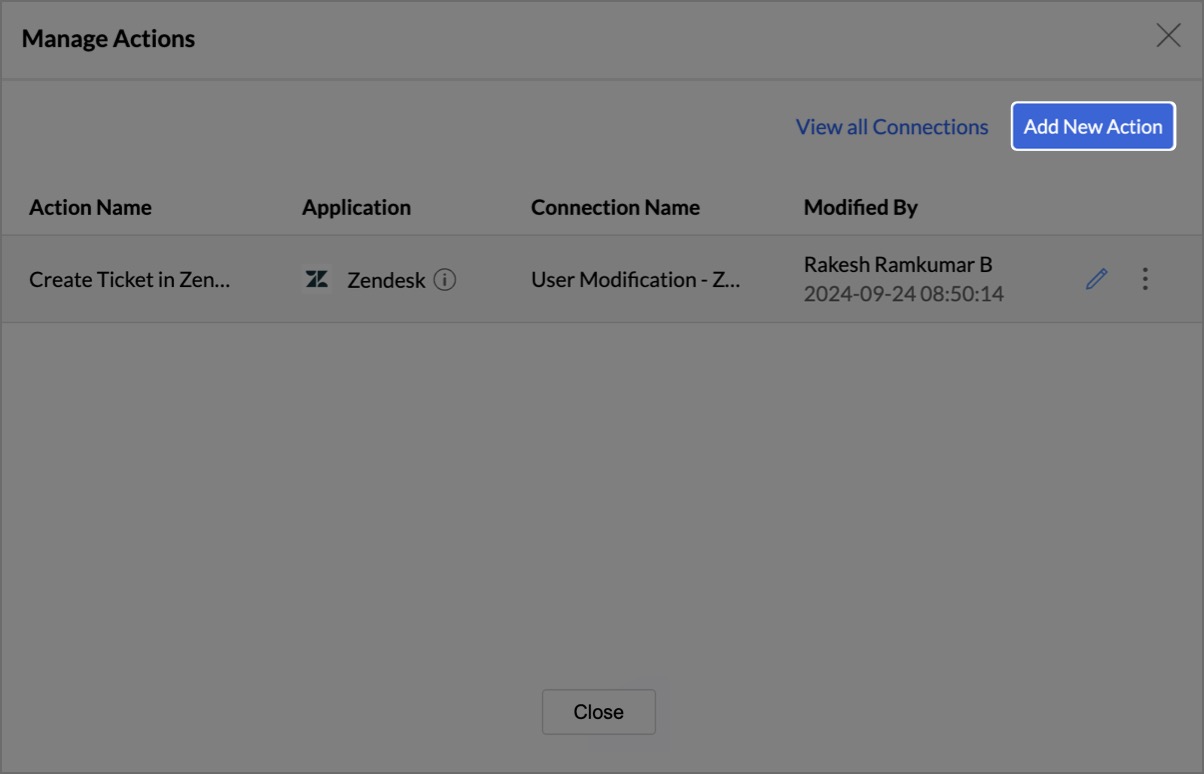Click the Modified By column header
The width and height of the screenshot is (1204, 774).
[860, 207]
